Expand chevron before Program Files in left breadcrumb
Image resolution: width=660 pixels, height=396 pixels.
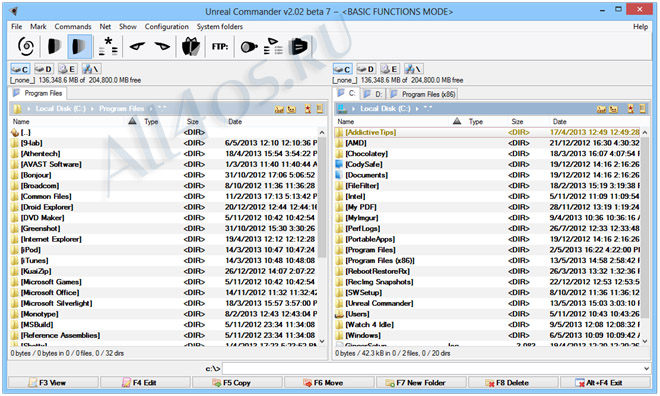92,109
